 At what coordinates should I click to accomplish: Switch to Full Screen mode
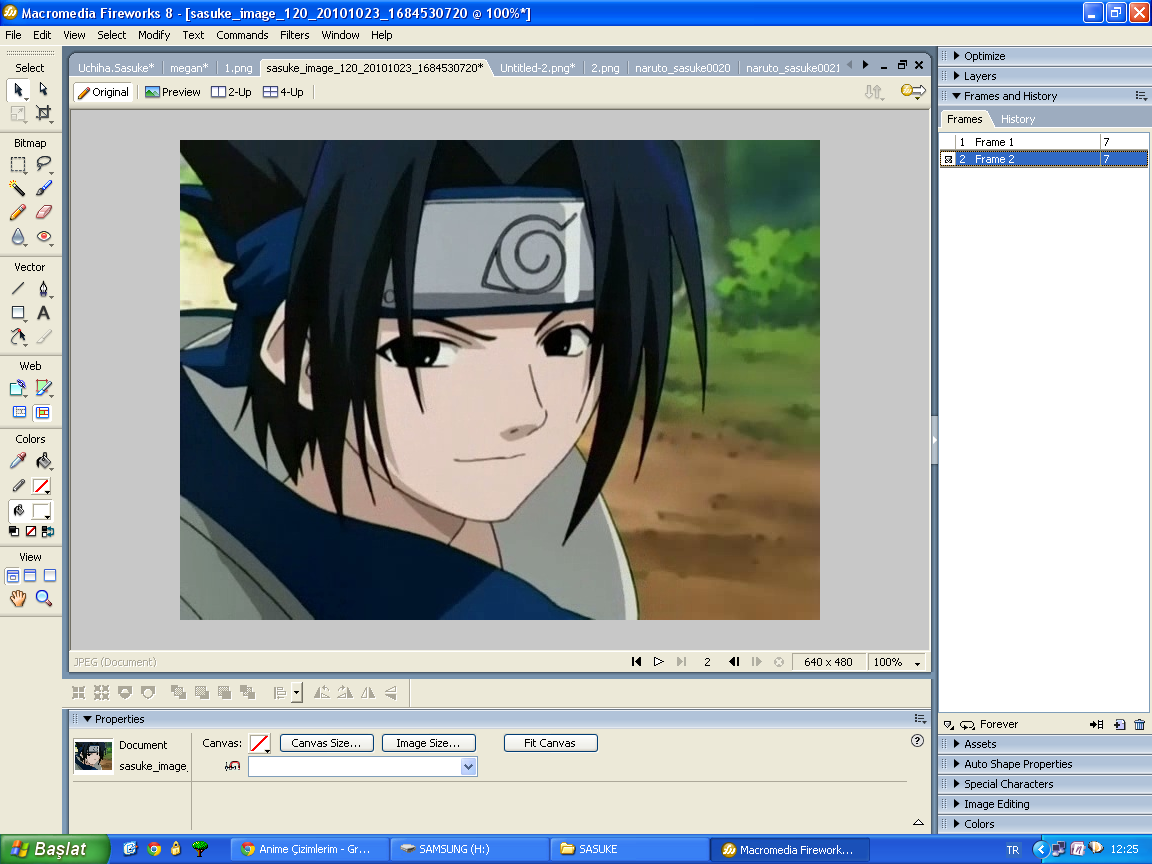pos(50,575)
